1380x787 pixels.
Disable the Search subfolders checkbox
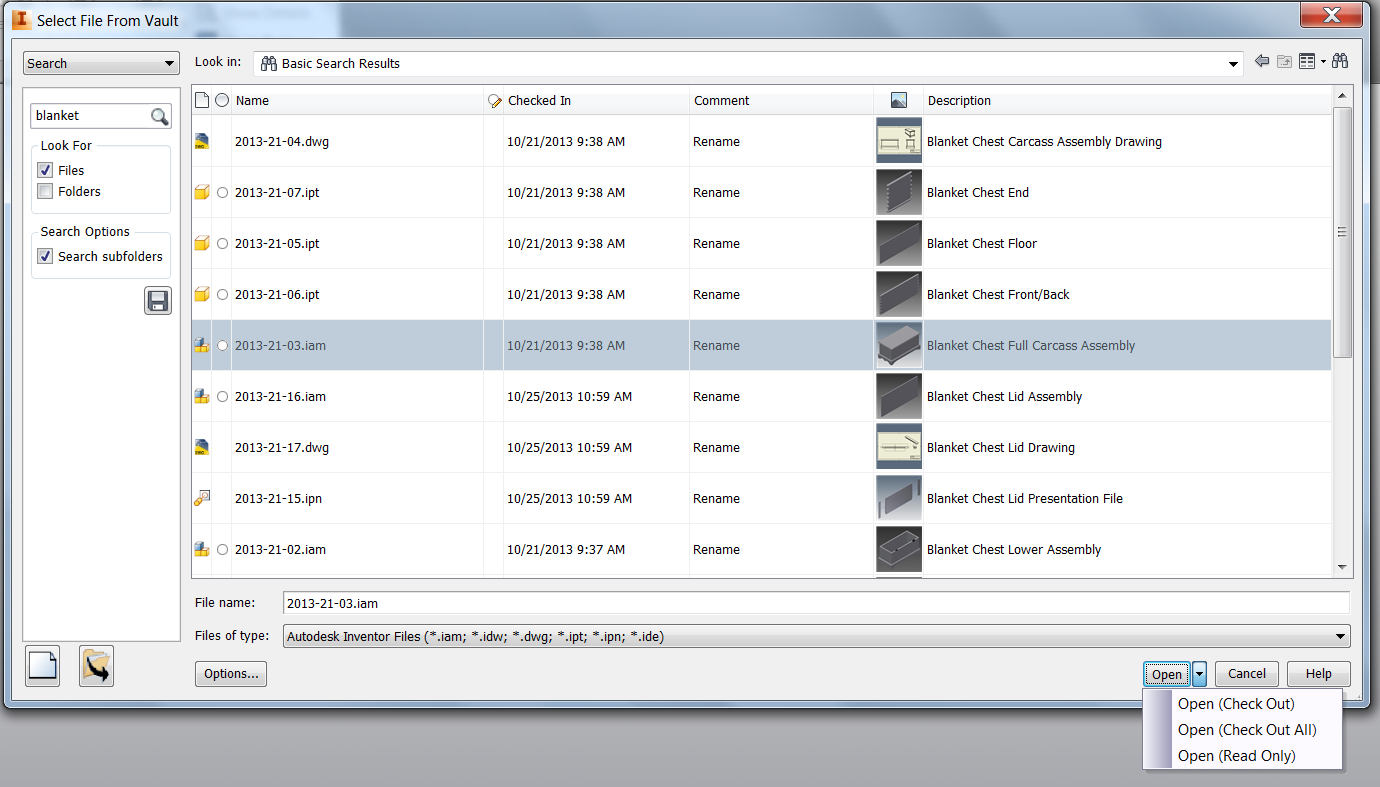(44, 256)
